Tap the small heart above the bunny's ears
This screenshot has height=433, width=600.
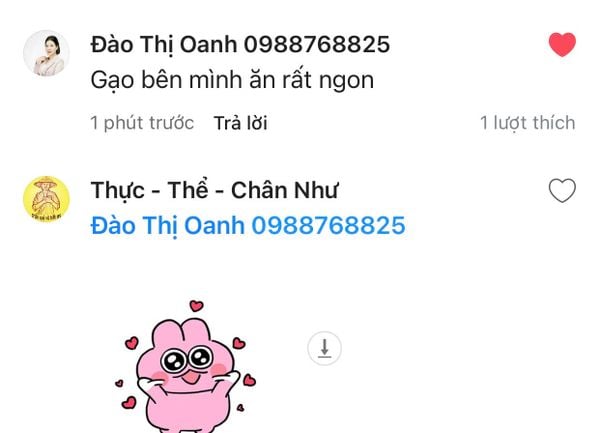[196, 306]
